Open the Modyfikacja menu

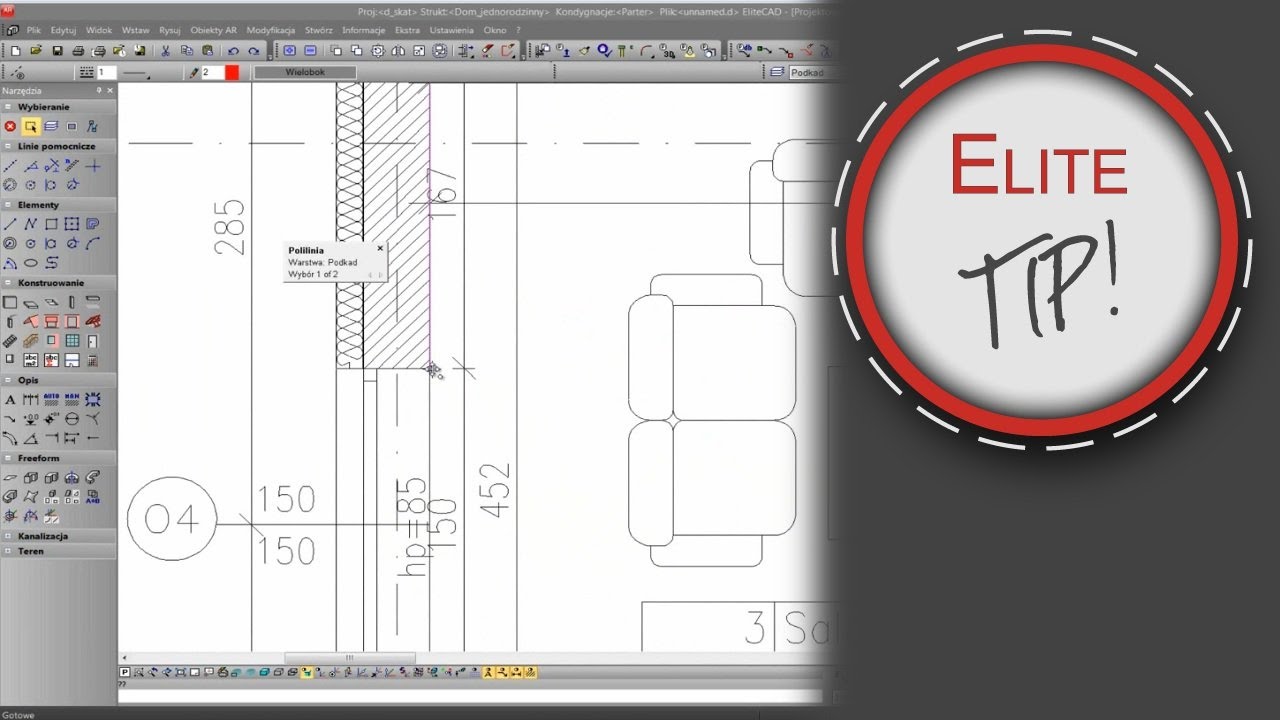(271, 31)
